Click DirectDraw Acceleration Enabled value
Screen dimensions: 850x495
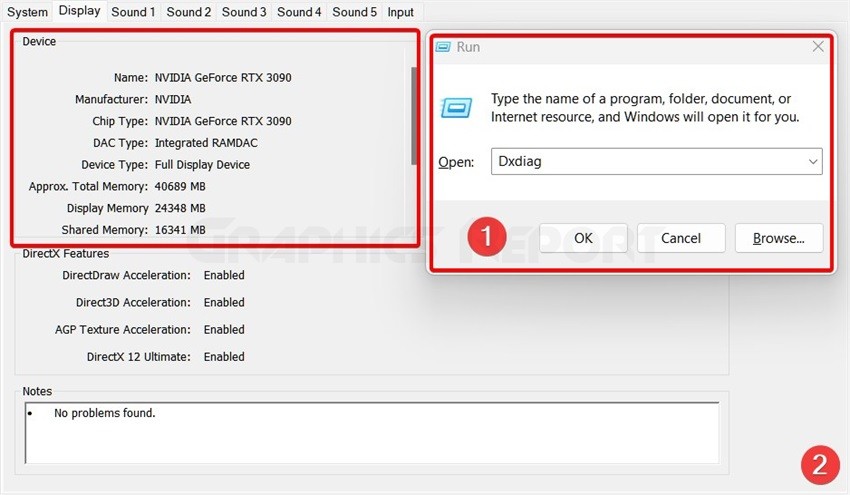point(224,275)
